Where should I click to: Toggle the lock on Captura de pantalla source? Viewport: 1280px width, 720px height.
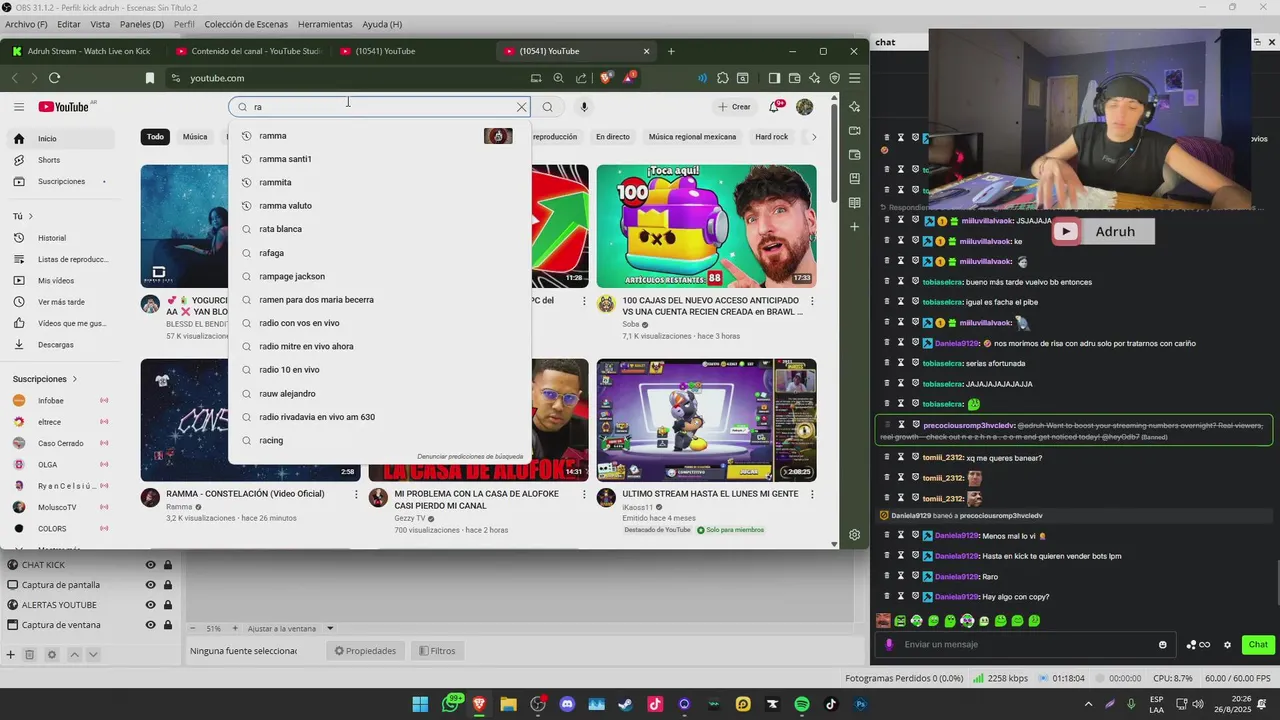click(168, 585)
